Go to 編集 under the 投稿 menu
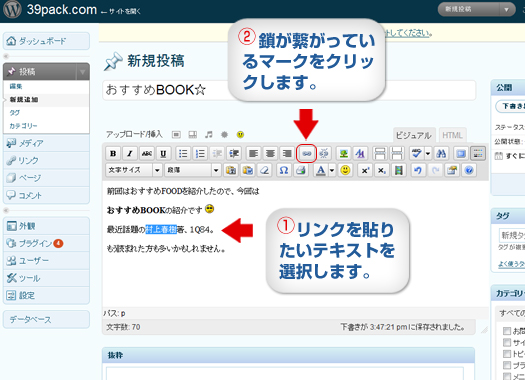The width and height of the screenshot is (525, 380). pos(16,86)
